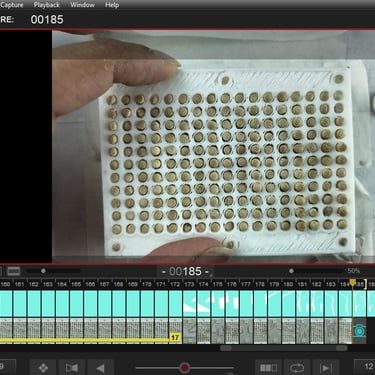Select frame 173 in the timeline ruler

coord(189,284)
